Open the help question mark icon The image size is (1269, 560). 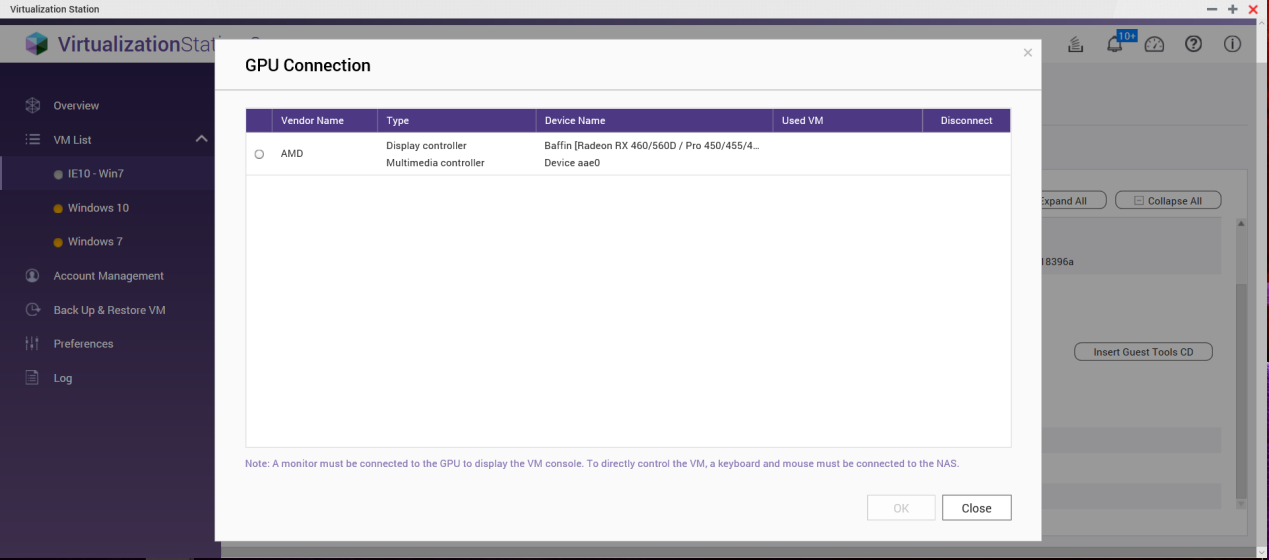pos(1193,45)
